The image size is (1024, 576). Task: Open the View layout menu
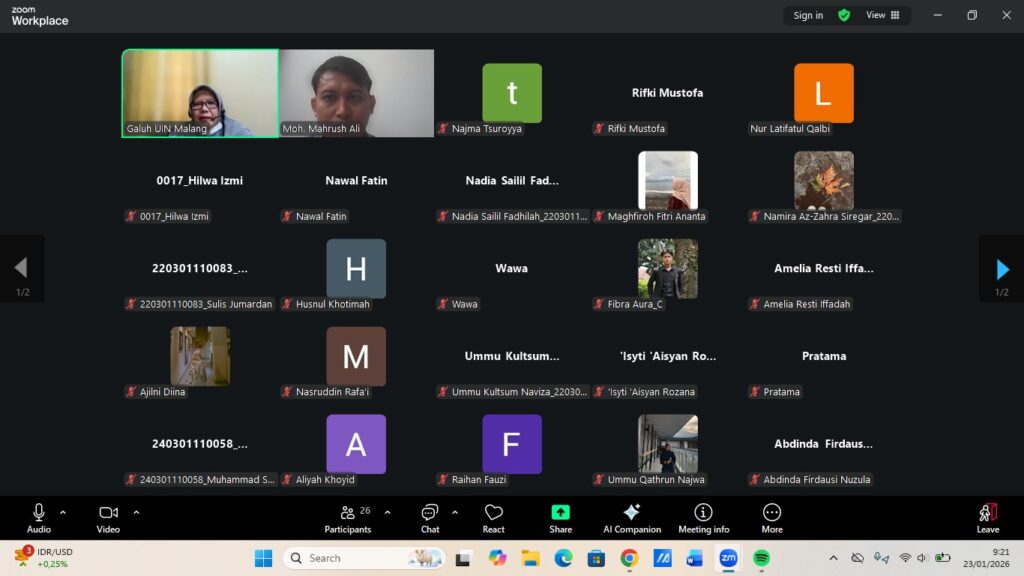tap(882, 15)
